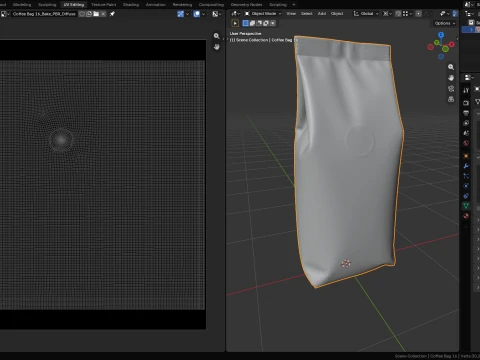Open the Global transform orientation dropdown

point(366,14)
